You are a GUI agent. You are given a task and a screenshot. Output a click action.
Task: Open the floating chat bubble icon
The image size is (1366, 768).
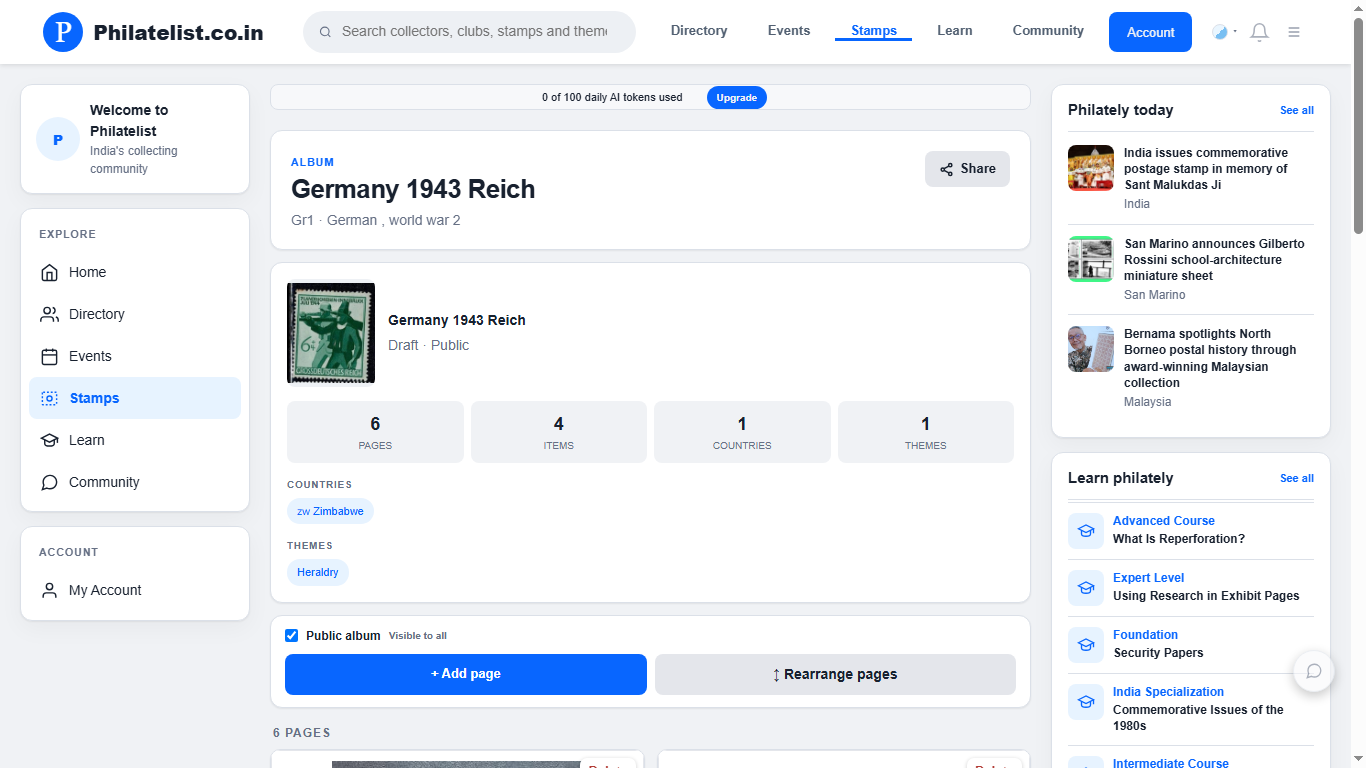pos(1314,671)
